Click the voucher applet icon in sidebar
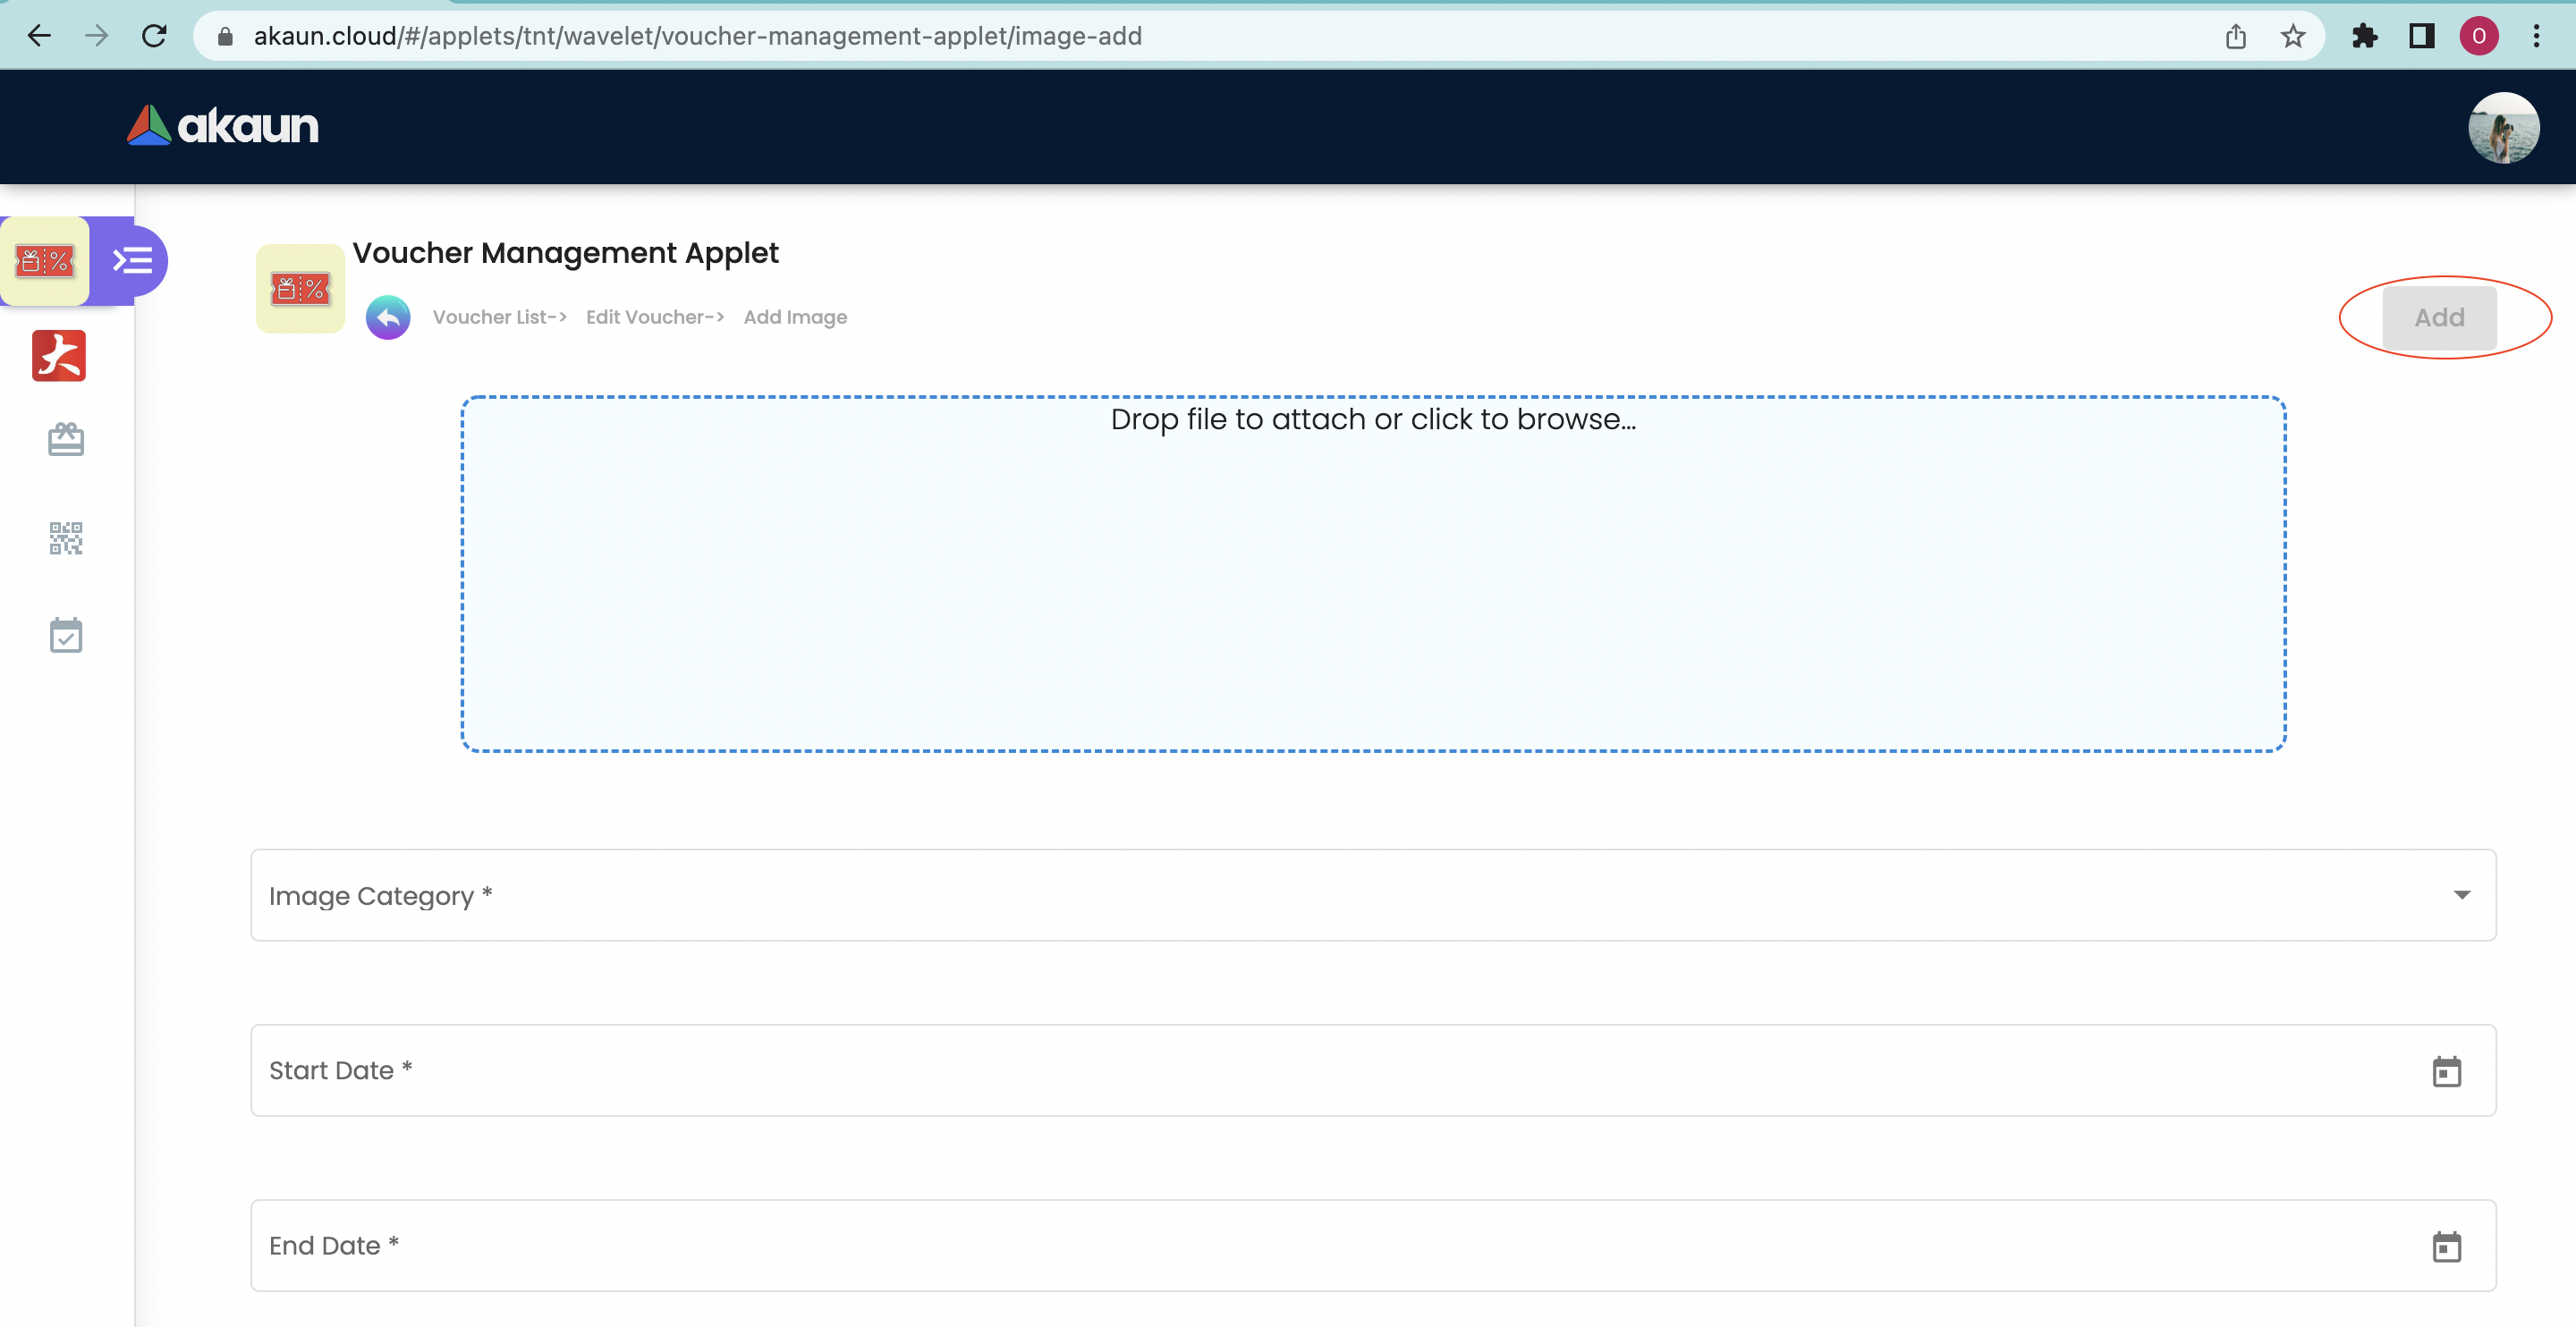Image resolution: width=2576 pixels, height=1327 pixels. (45, 261)
